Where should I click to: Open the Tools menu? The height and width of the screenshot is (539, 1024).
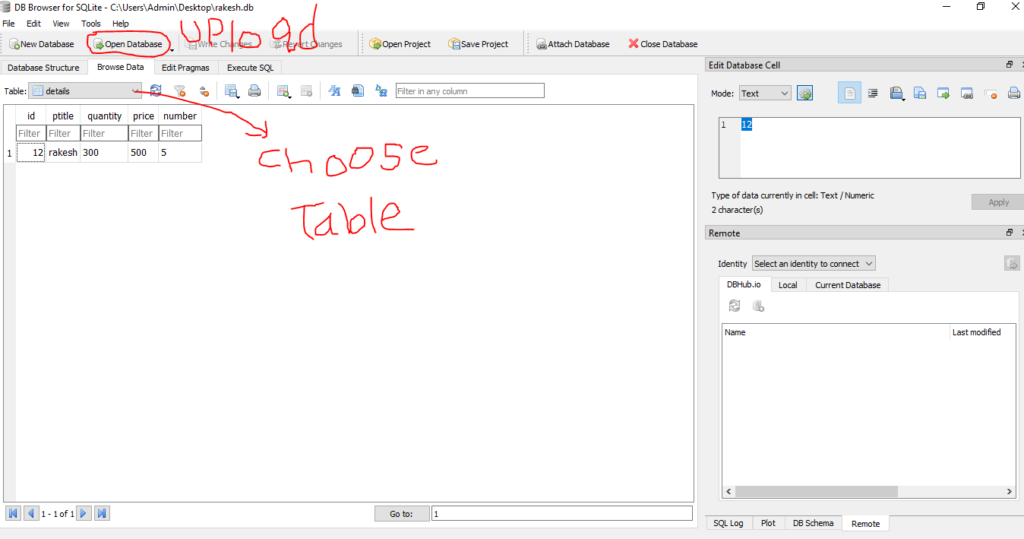click(91, 24)
